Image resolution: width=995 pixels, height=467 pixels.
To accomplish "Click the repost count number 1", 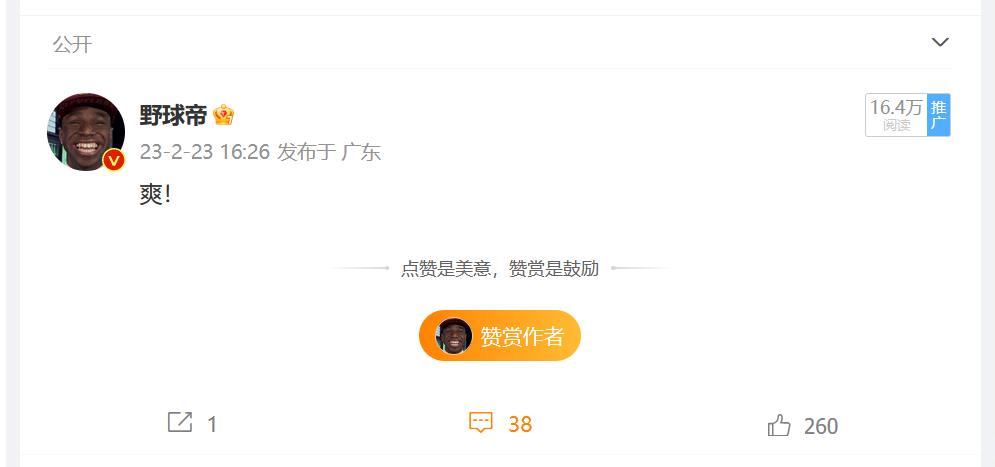I will tap(213, 424).
